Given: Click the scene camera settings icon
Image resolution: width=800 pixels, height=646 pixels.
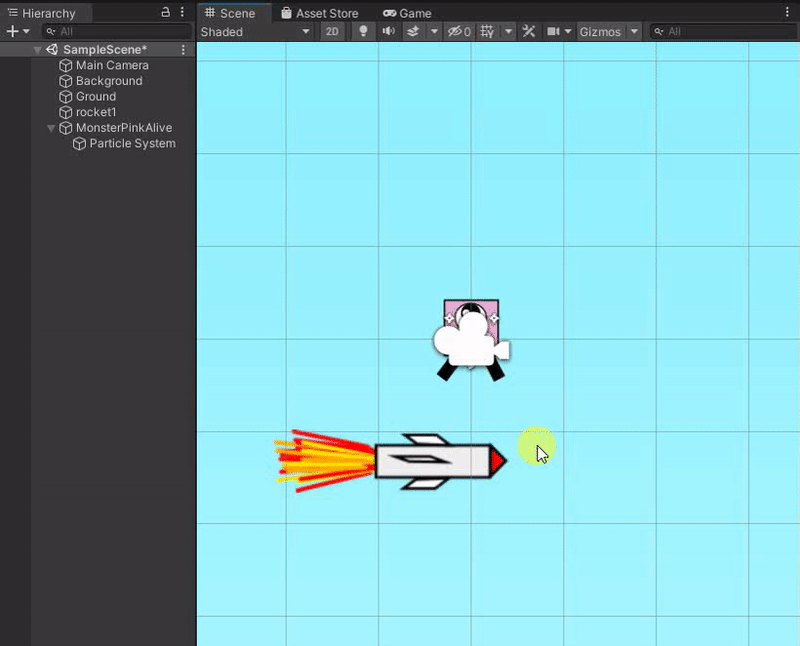Looking at the screenshot, I should [x=553, y=32].
